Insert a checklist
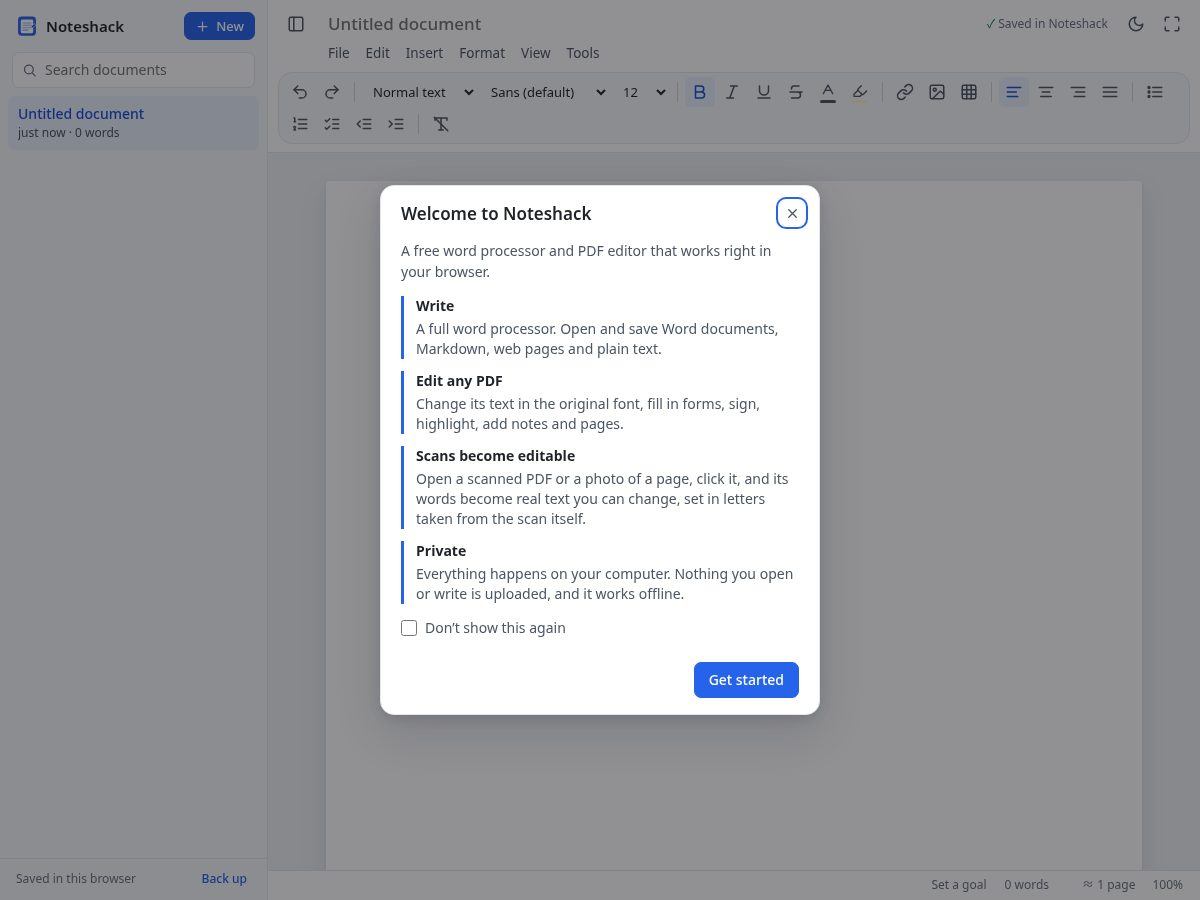This screenshot has width=1200, height=900. pos(332,124)
